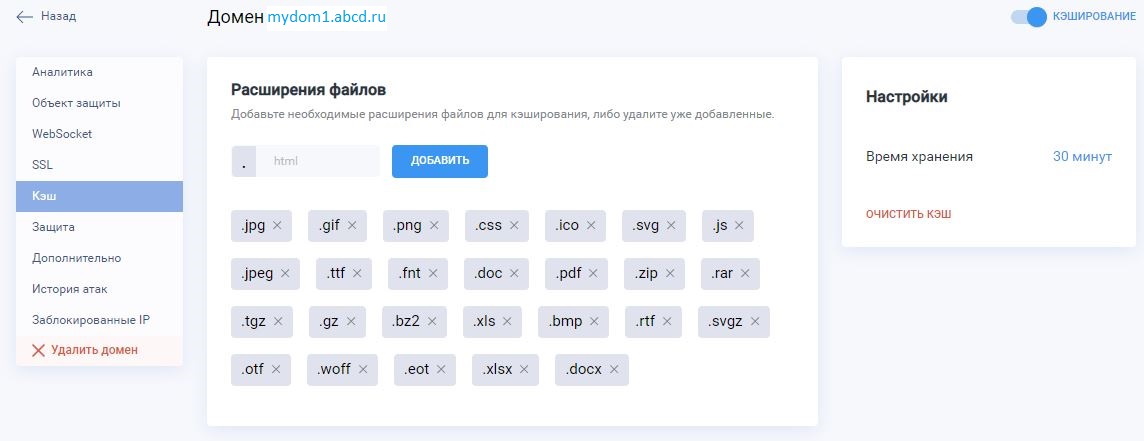
Task: Open История атак in sidebar
Action: 69,289
